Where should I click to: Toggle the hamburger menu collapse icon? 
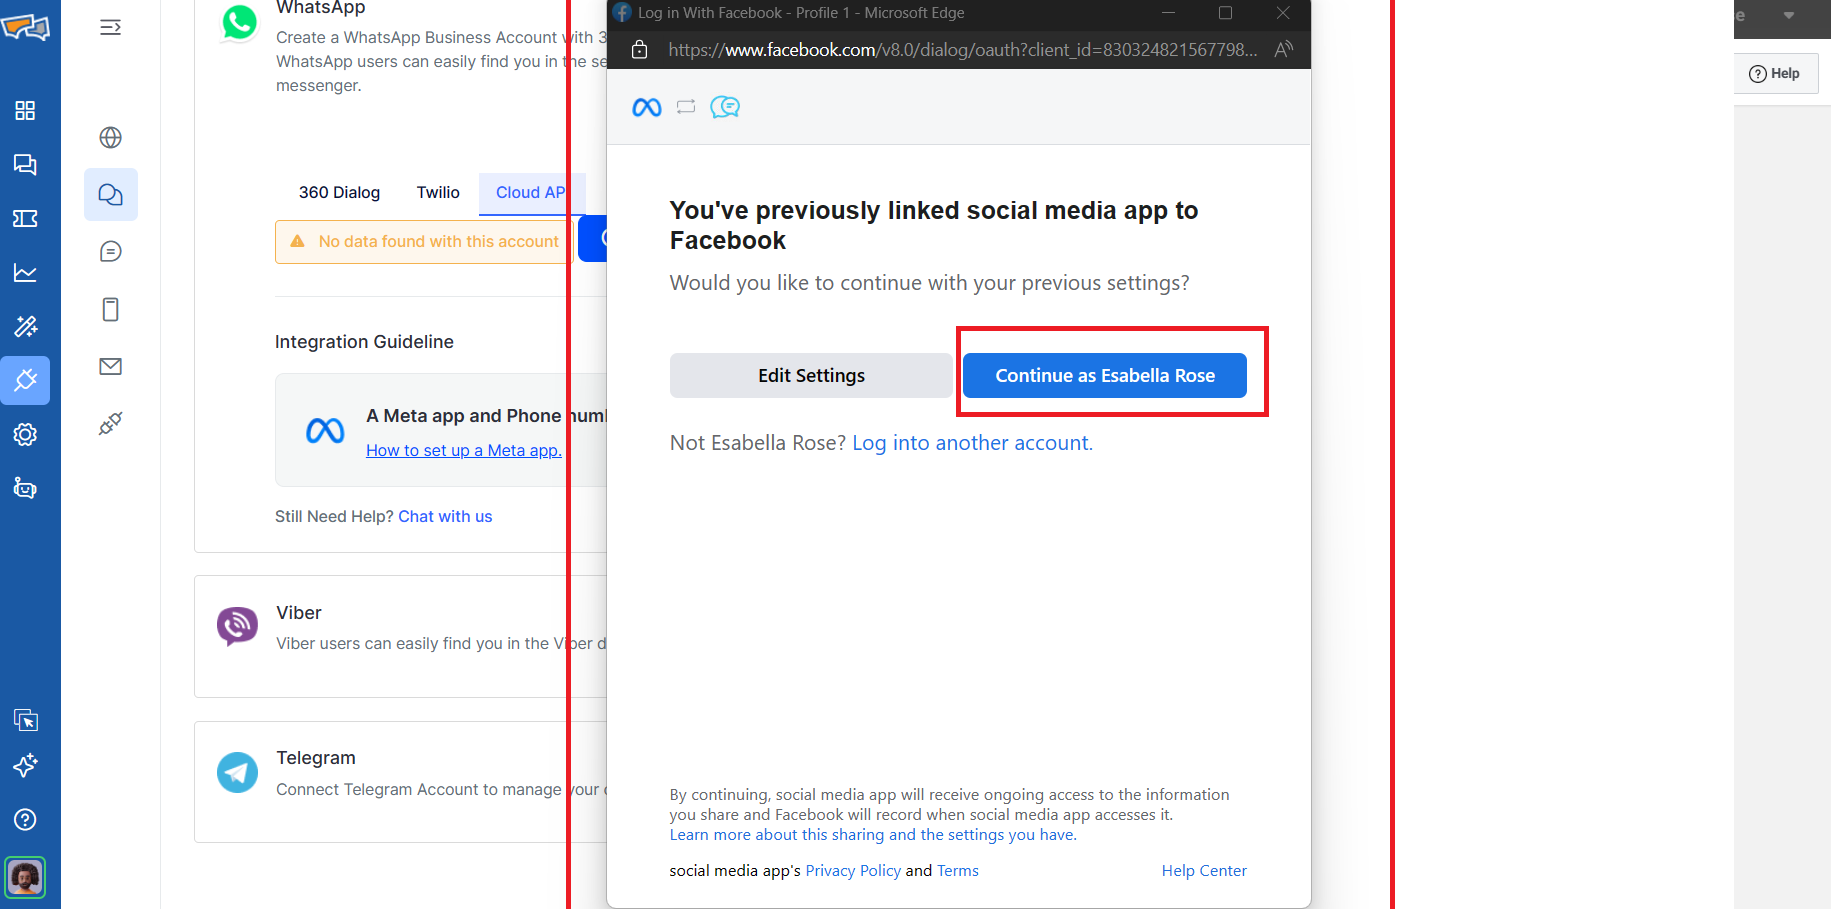coord(111,27)
